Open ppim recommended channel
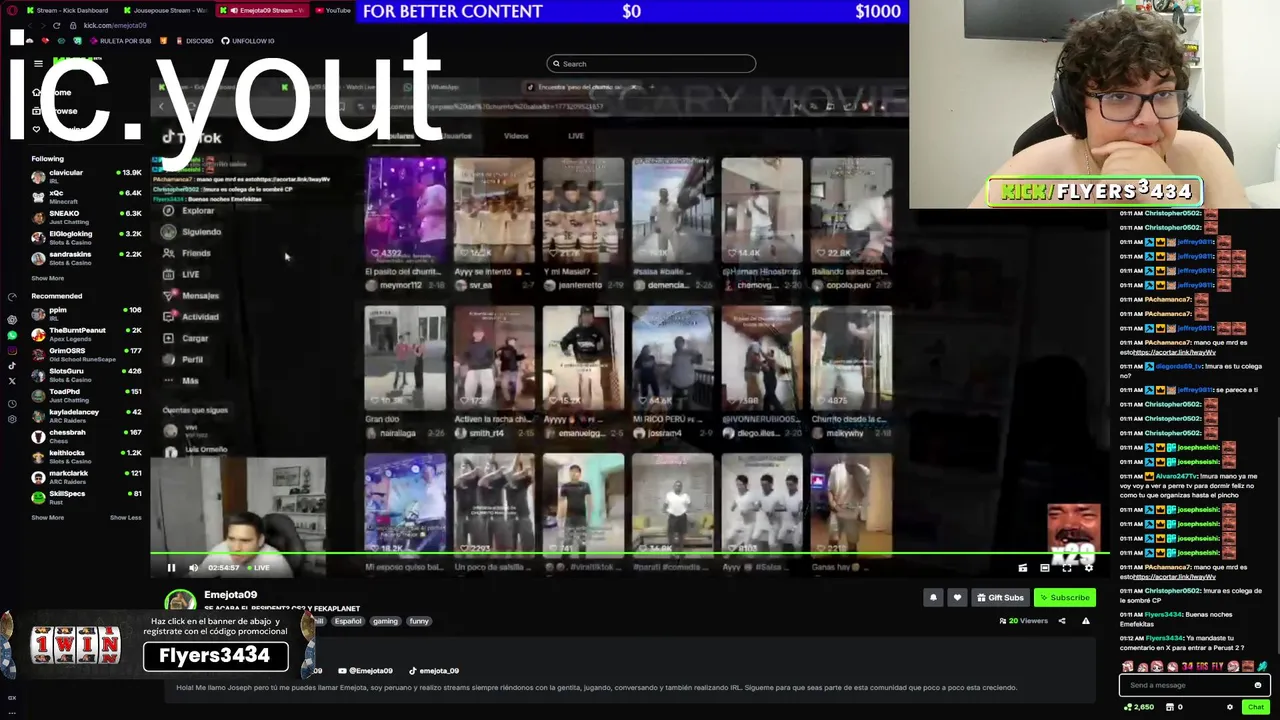The image size is (1280, 720). [86, 313]
